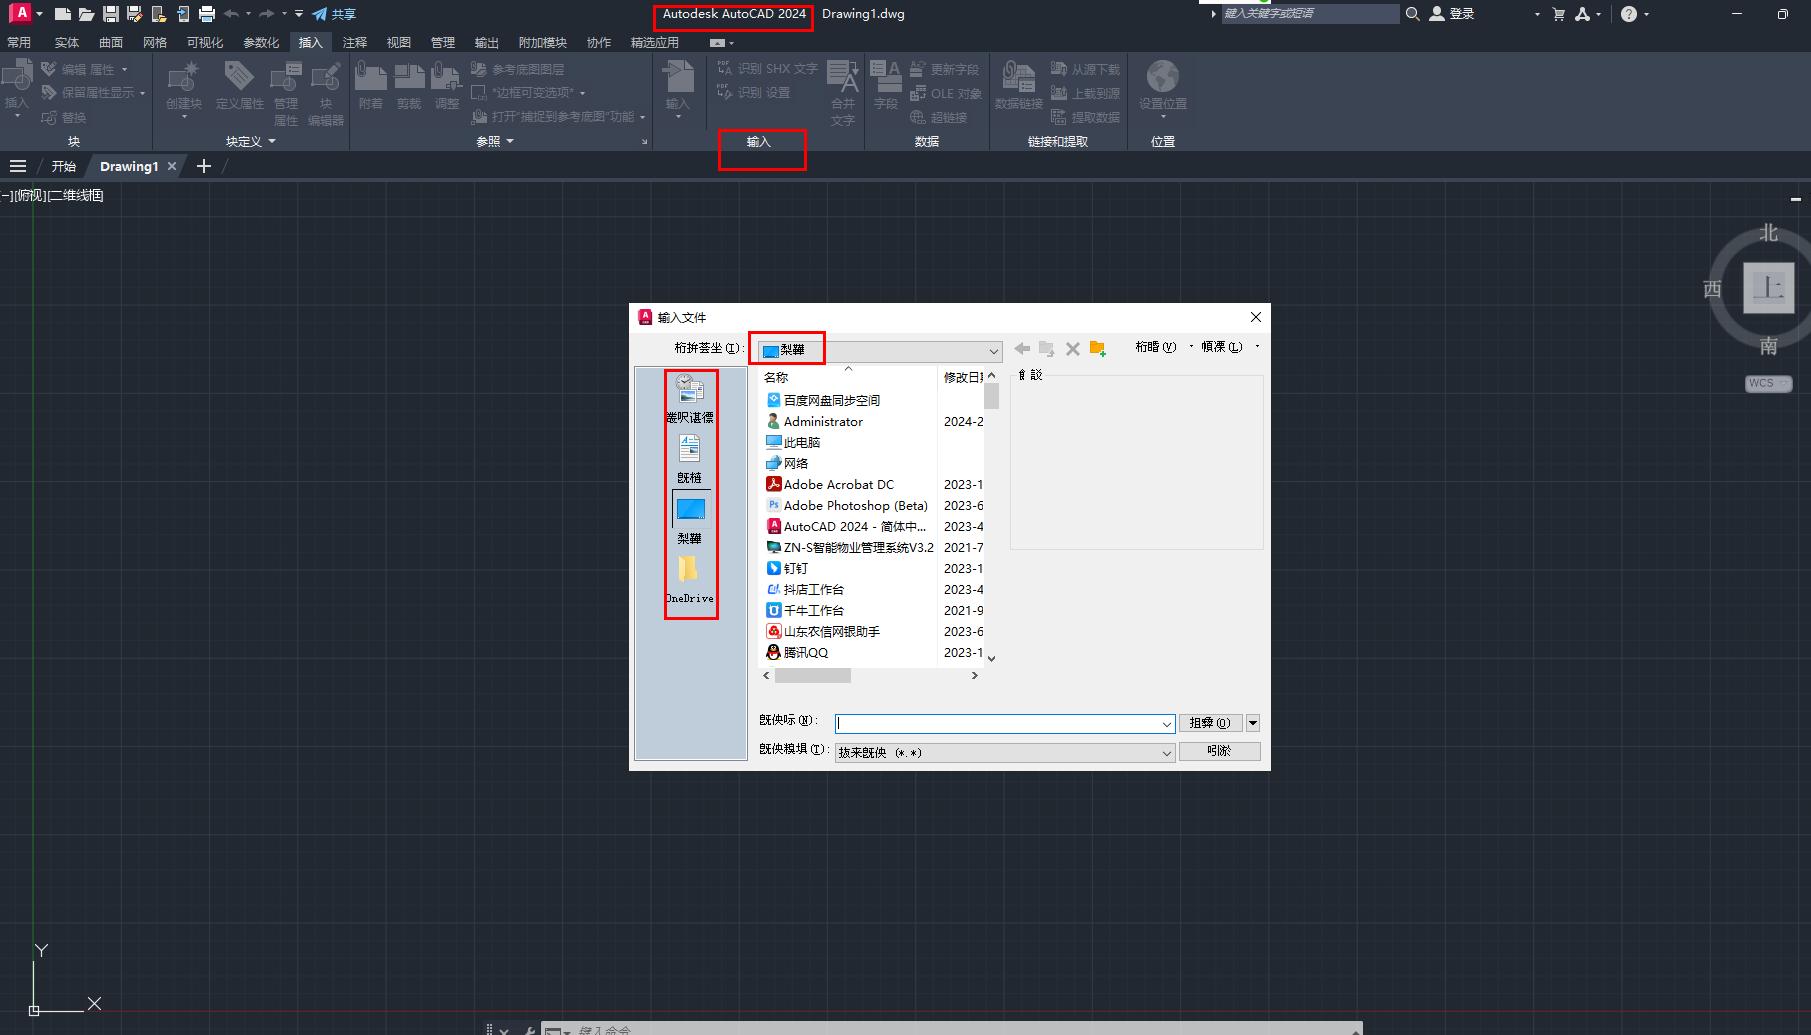This screenshot has width=1811, height=1035.
Task: Click the 登录 sign-in button
Action: pyautogui.click(x=1453, y=14)
